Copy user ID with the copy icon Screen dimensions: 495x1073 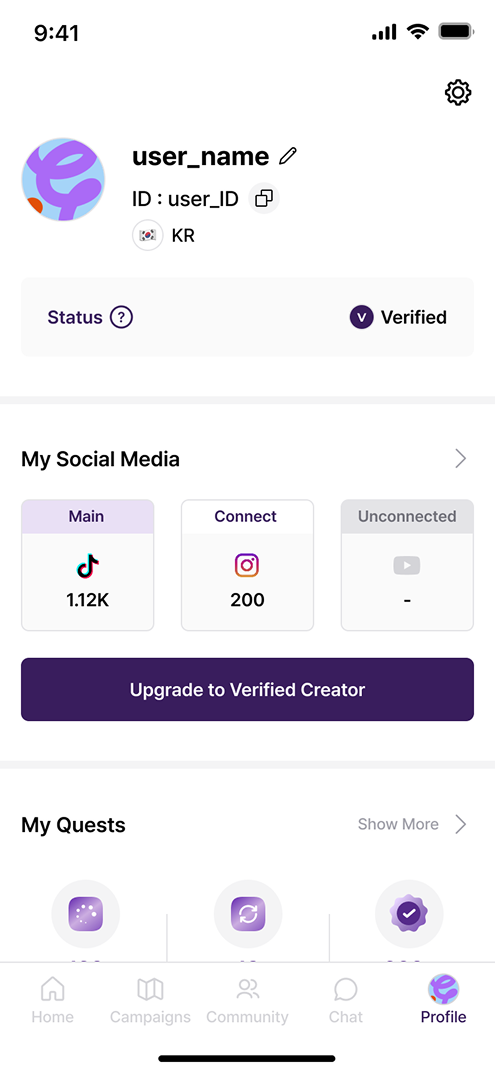[x=264, y=198]
